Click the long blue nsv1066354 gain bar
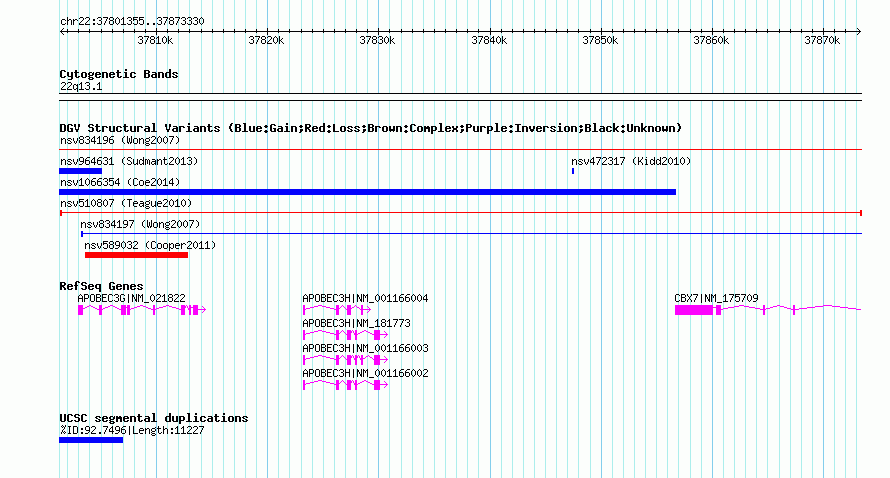The width and height of the screenshot is (890, 478). point(367,192)
